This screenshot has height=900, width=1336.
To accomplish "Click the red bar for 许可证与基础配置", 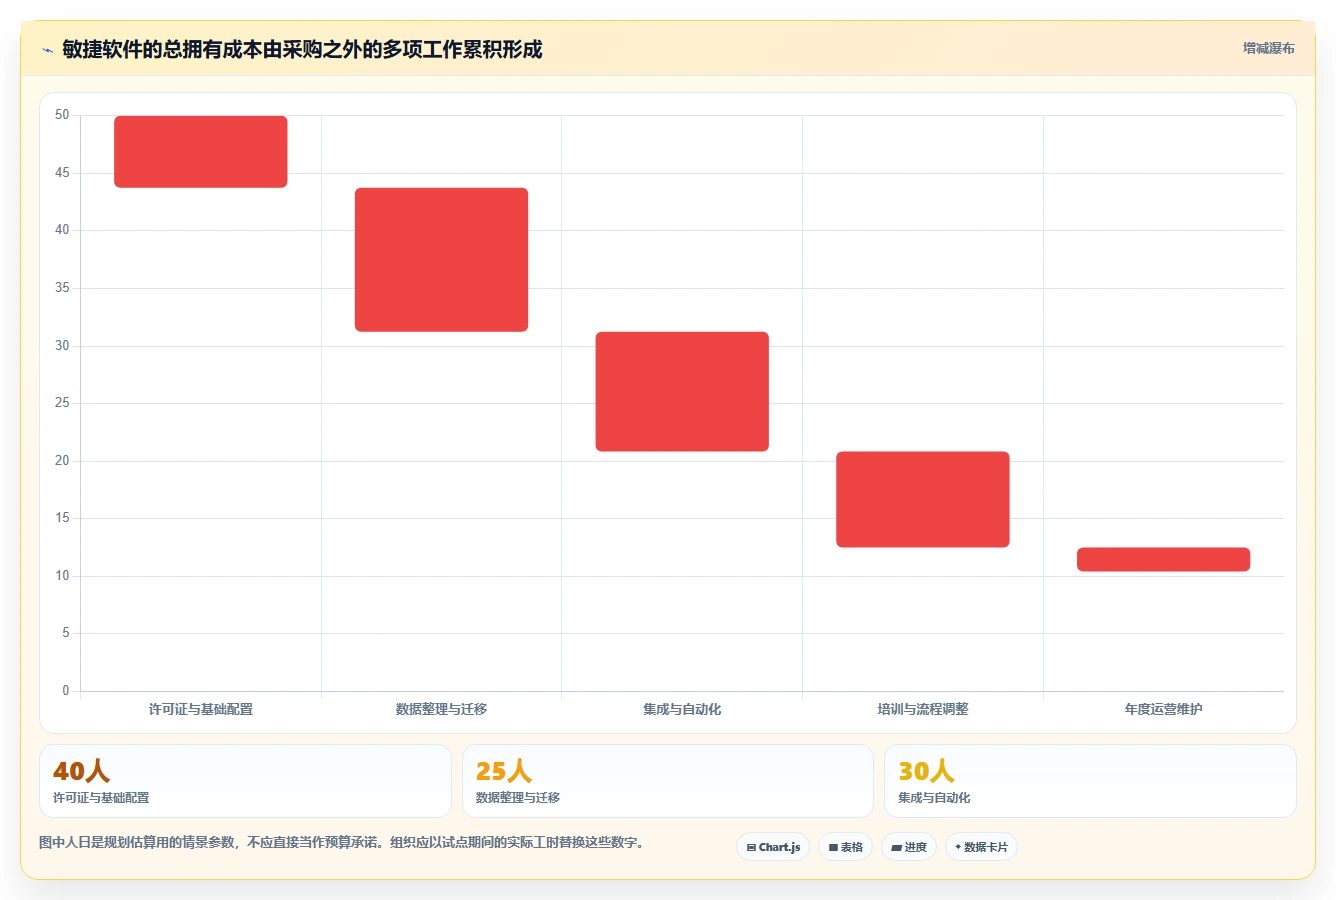I will coord(201,152).
